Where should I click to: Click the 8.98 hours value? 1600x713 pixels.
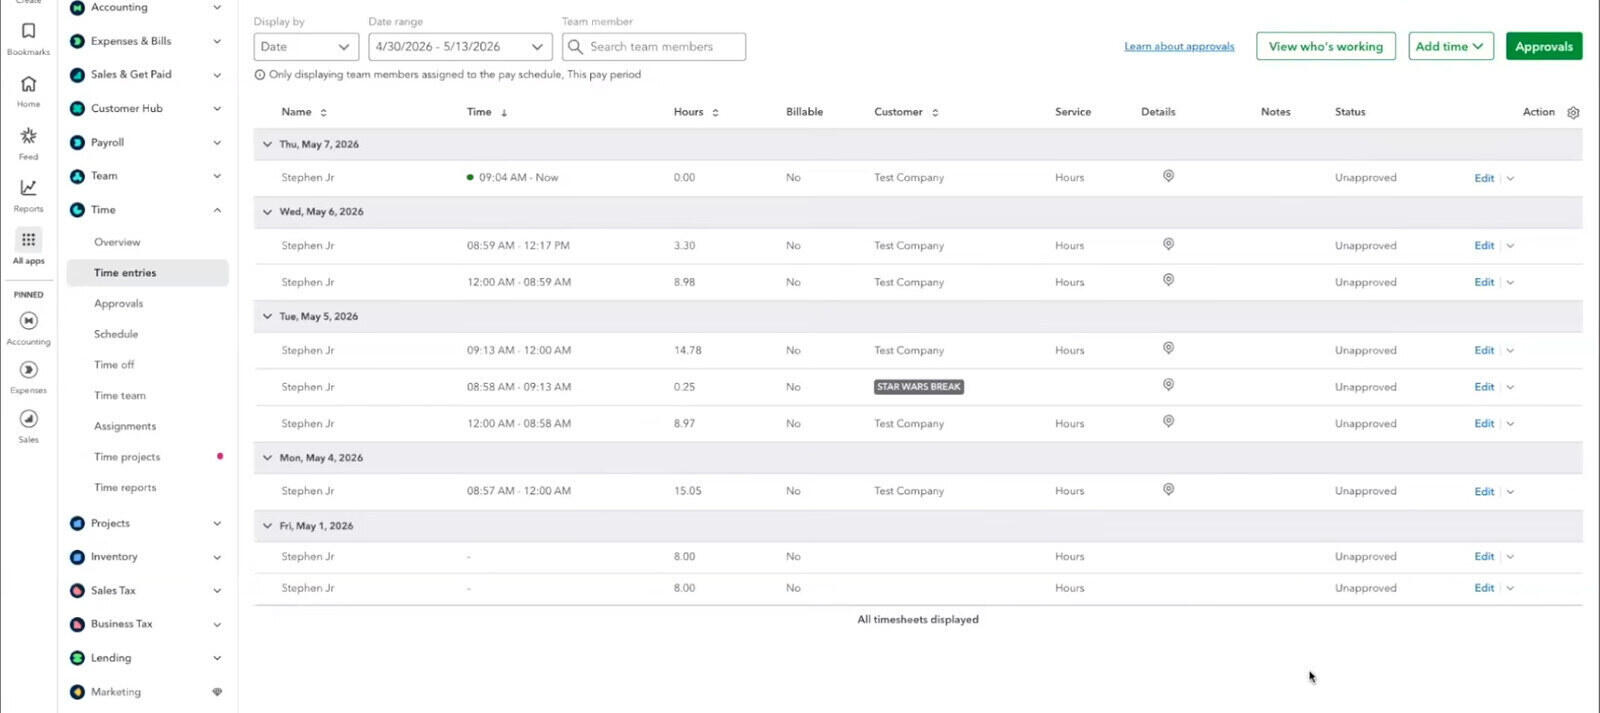[x=684, y=282]
